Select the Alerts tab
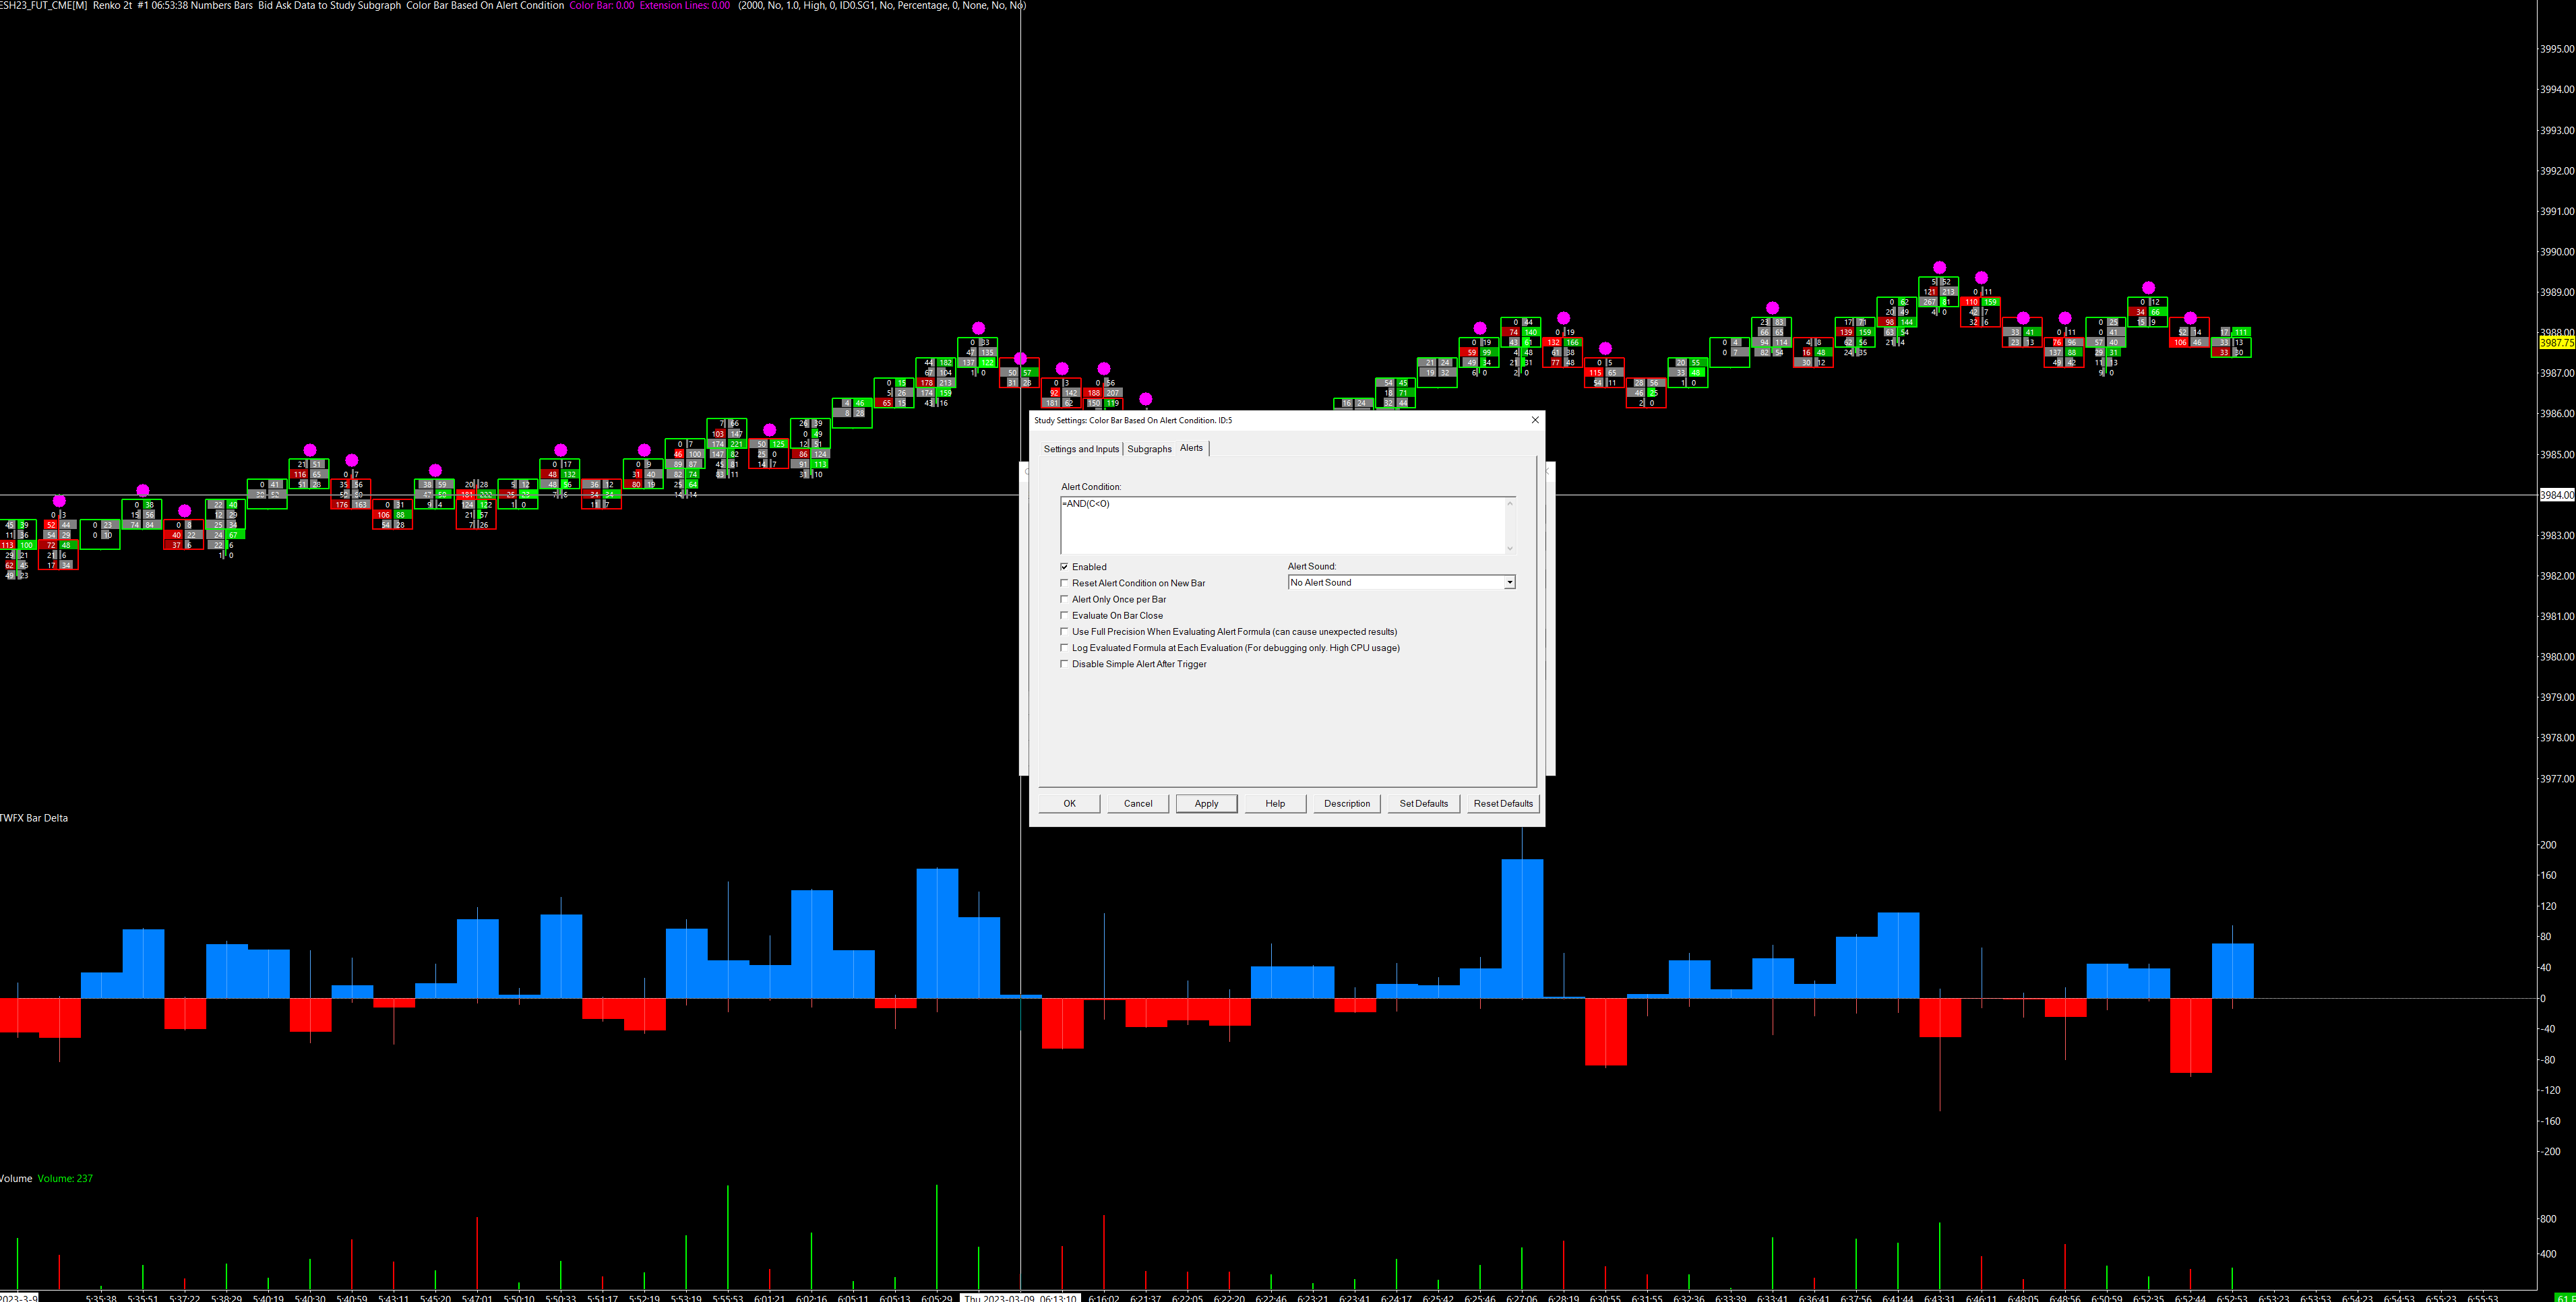Viewport: 2576px width, 1302px height. pos(1191,448)
